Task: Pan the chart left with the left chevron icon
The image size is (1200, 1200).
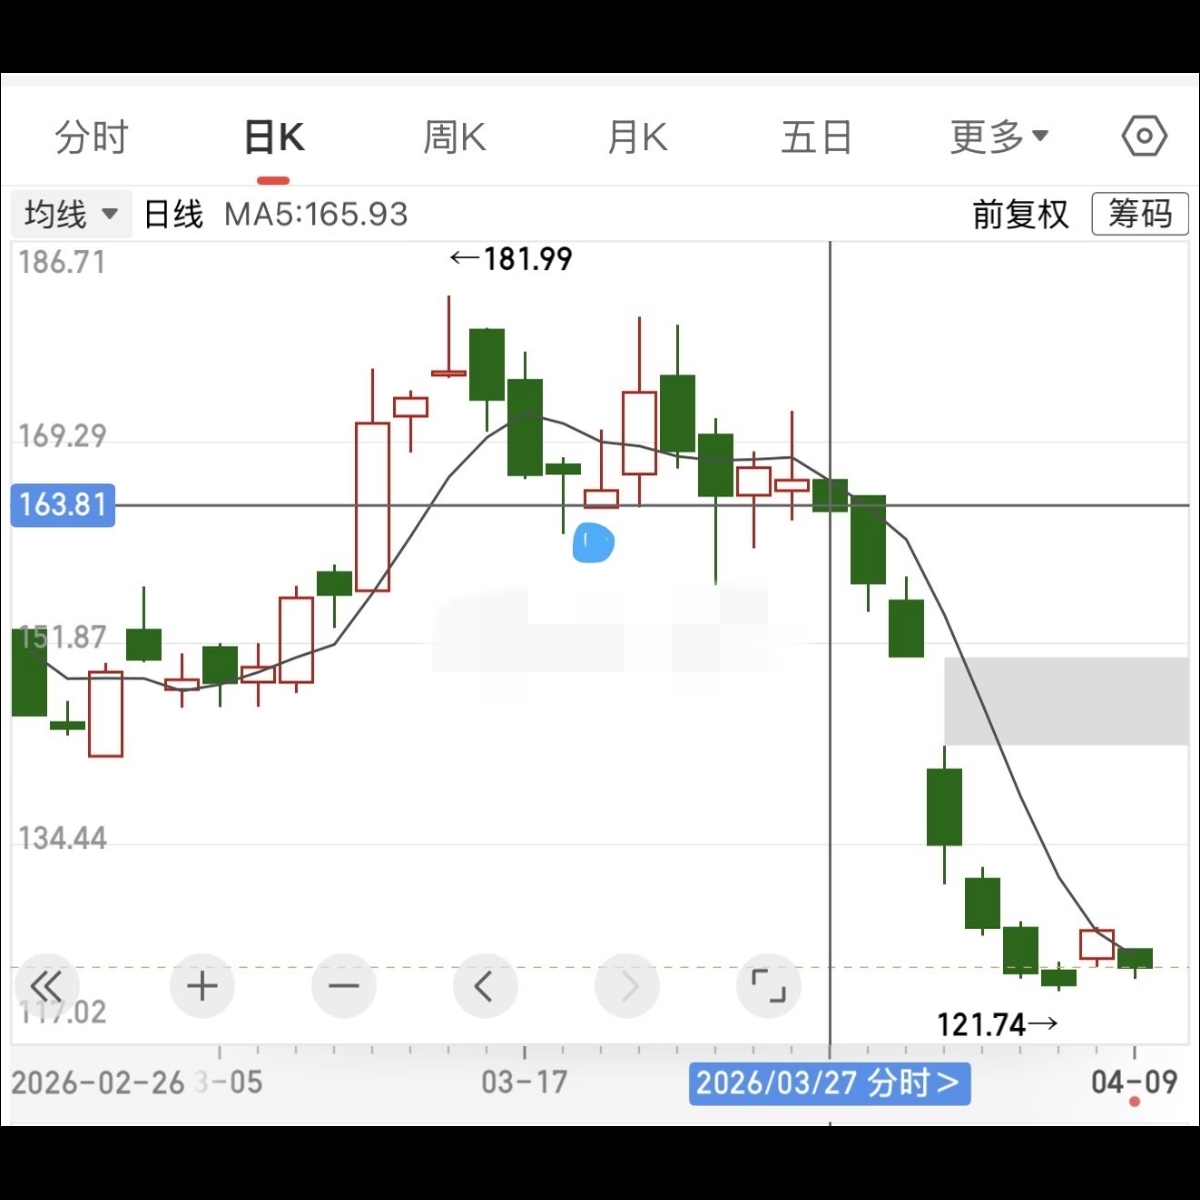Action: [x=486, y=985]
